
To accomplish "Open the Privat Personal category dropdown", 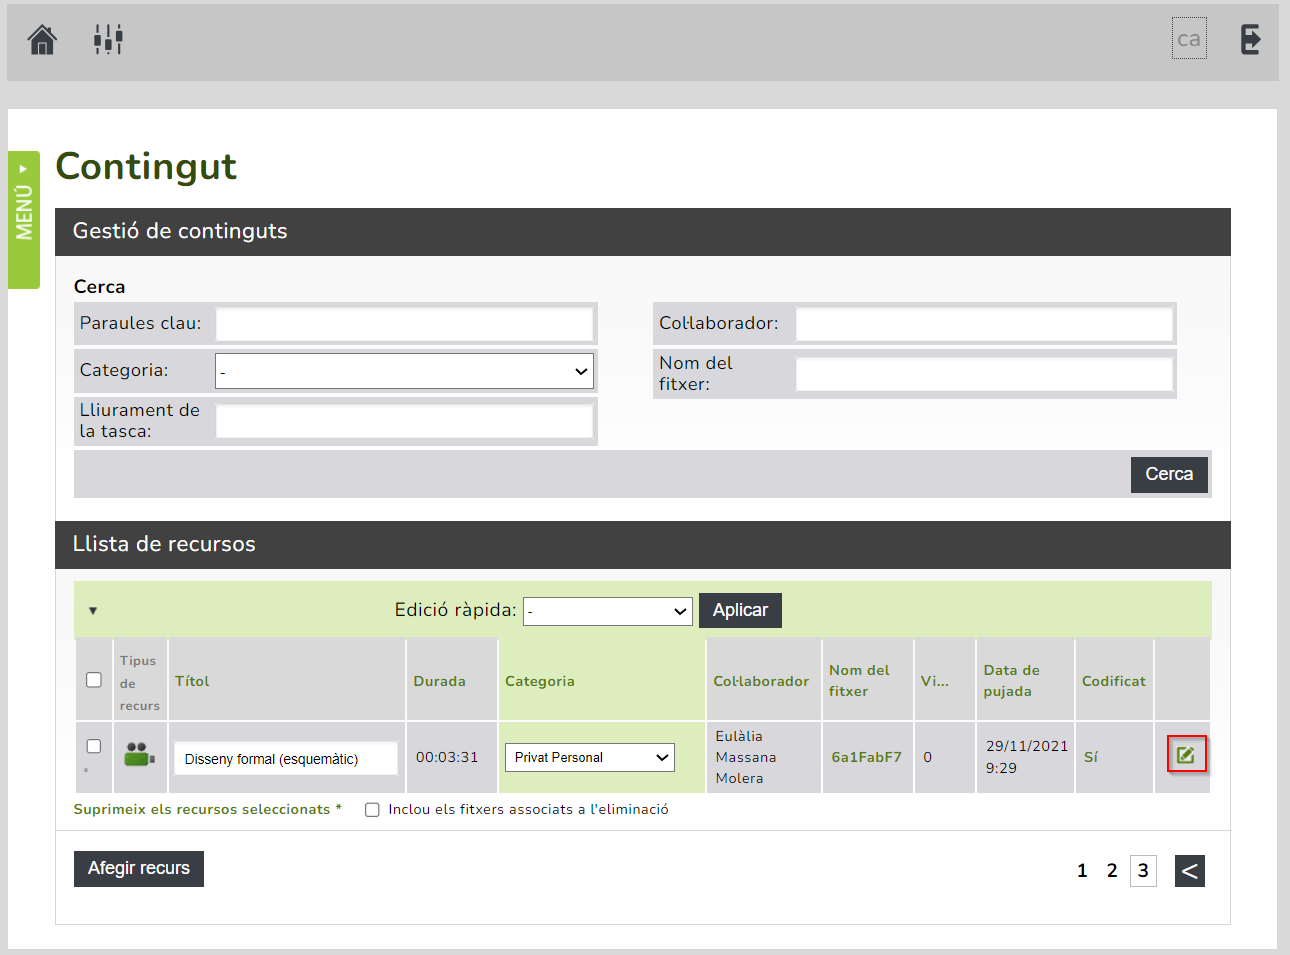I will coord(590,757).
